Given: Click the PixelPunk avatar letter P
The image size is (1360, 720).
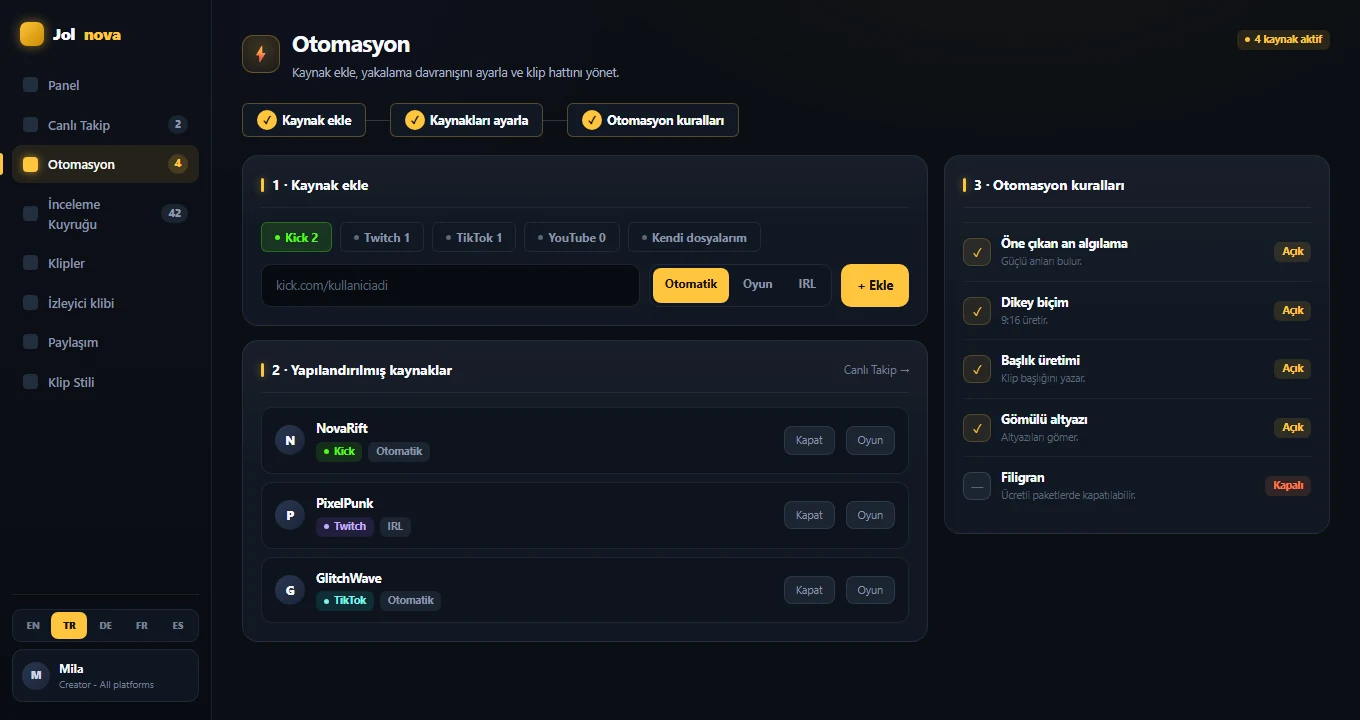Looking at the screenshot, I should (290, 515).
